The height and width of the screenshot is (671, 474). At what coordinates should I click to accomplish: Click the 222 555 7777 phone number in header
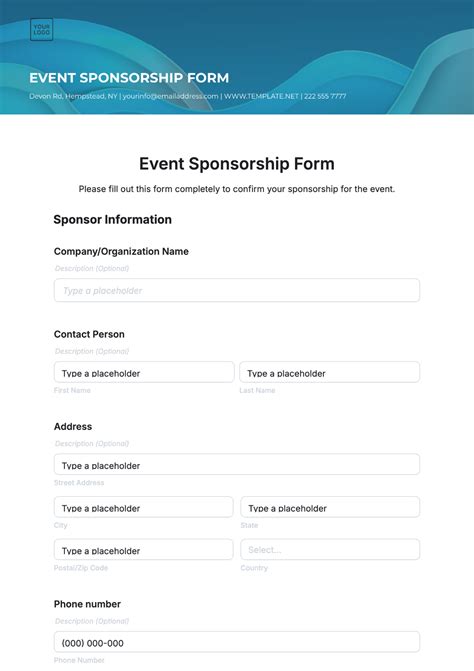pos(325,96)
